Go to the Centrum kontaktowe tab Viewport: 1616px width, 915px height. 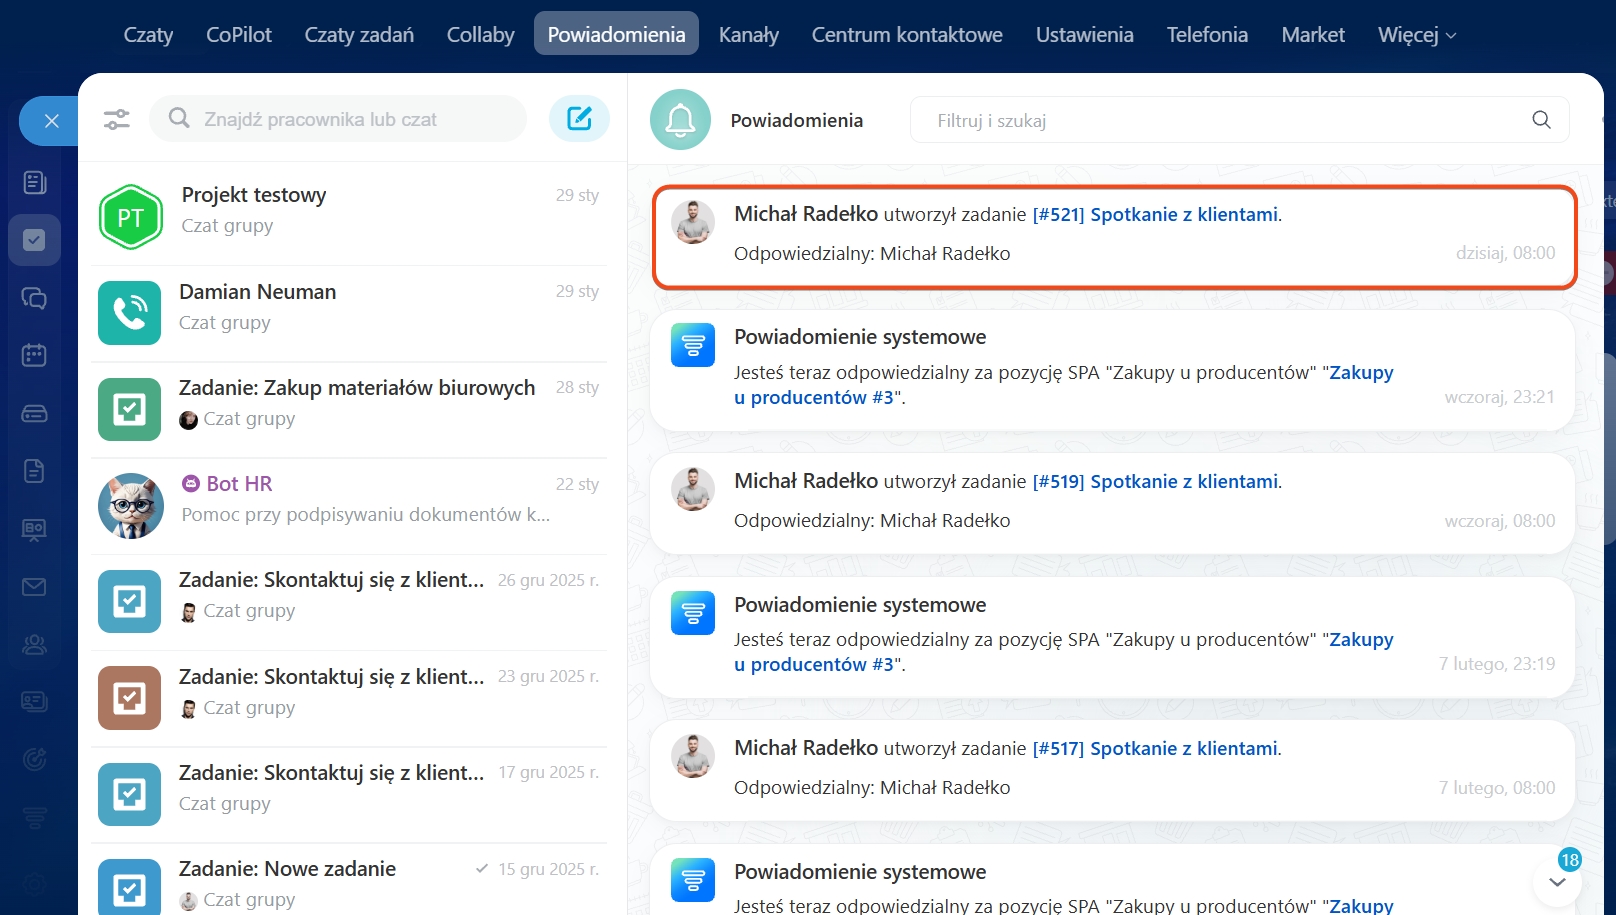(x=906, y=35)
